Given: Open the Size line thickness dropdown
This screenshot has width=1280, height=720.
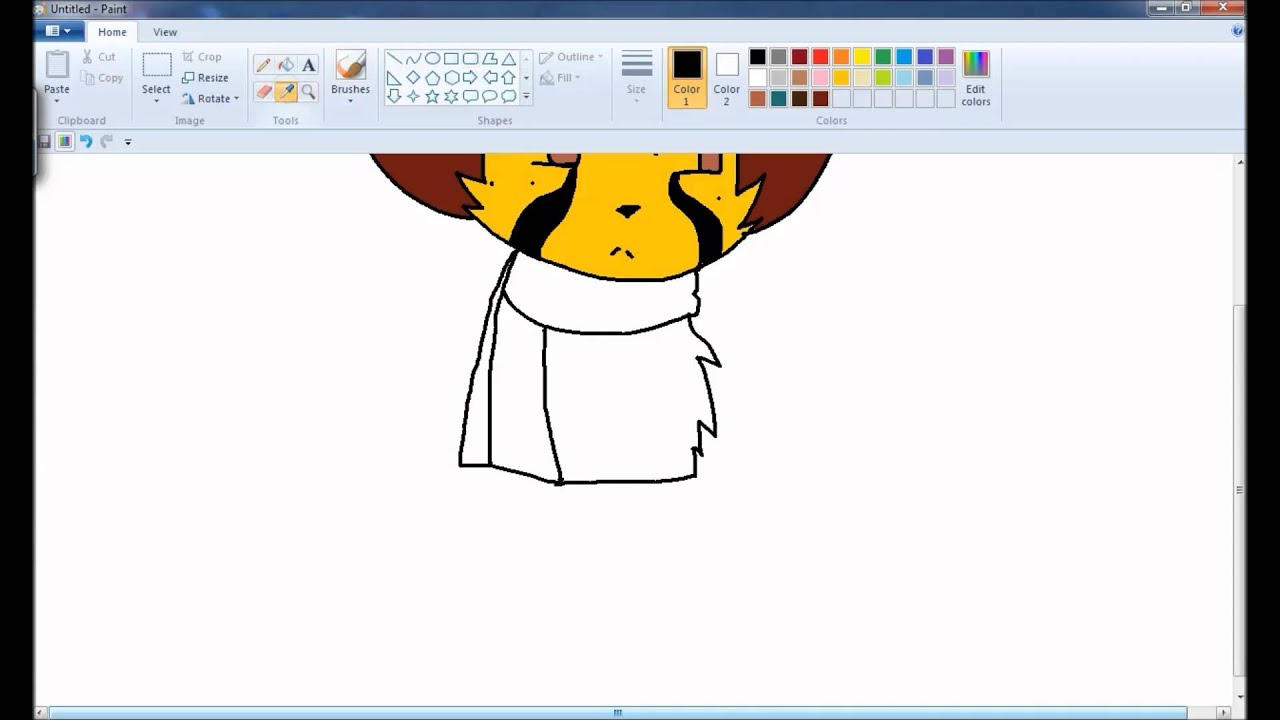Looking at the screenshot, I should (x=636, y=77).
